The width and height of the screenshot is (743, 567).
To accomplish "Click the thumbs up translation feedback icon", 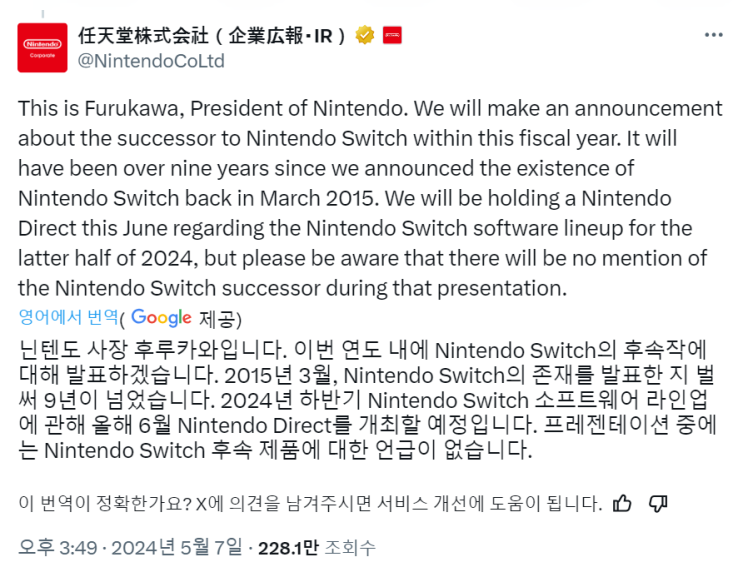I will [x=622, y=502].
